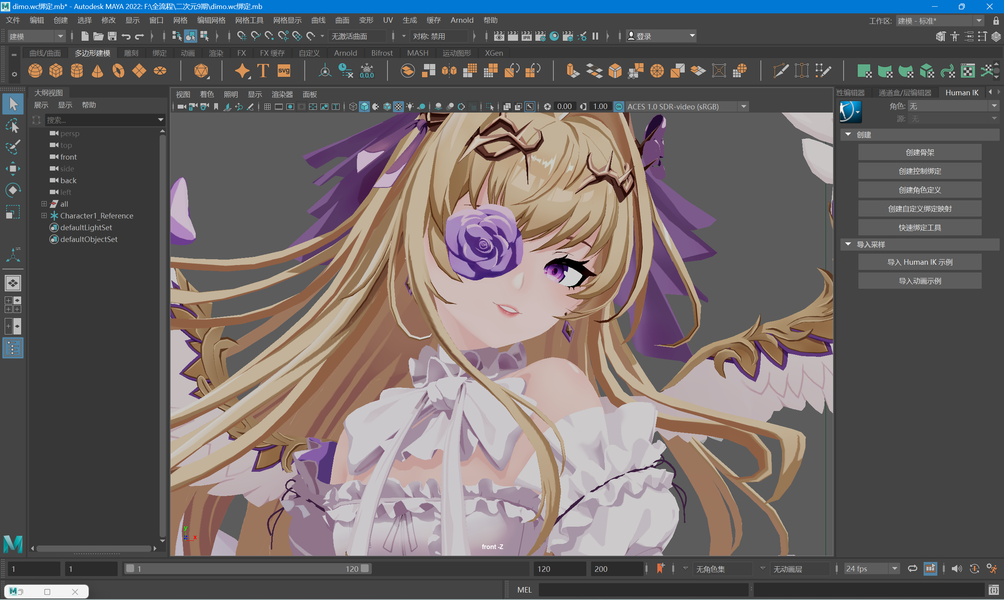Open the 工作区 workspace dropdown

click(939, 20)
